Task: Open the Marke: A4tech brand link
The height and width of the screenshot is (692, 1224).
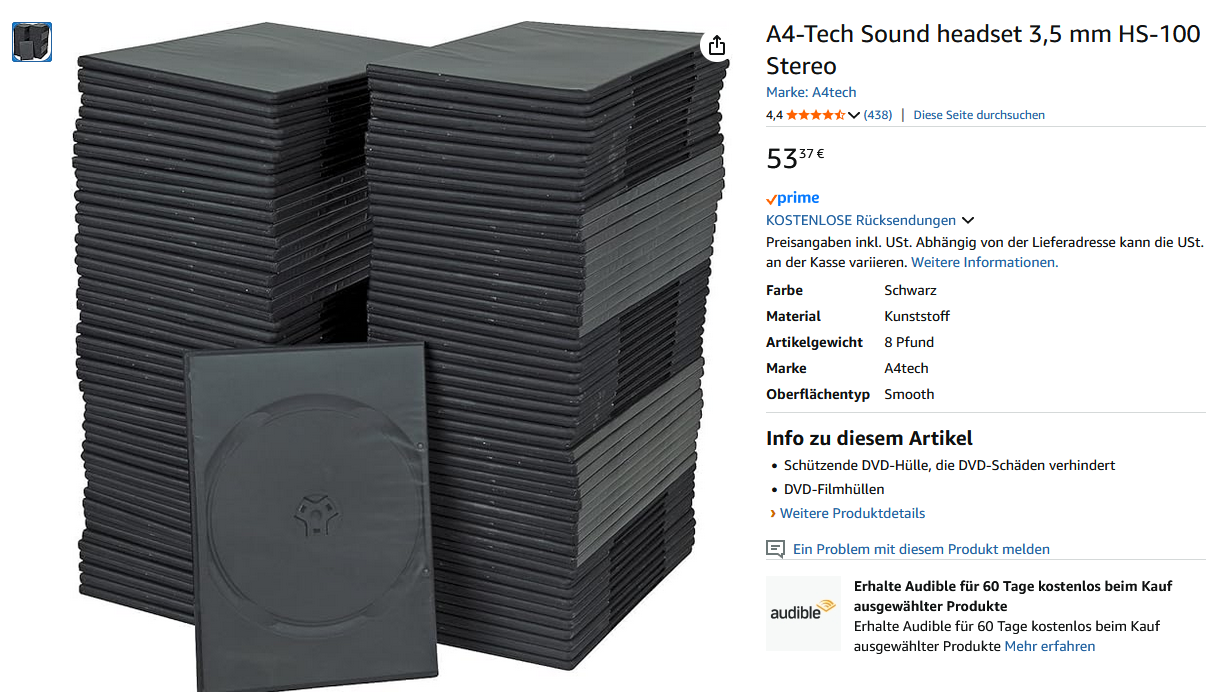Action: 811,92
